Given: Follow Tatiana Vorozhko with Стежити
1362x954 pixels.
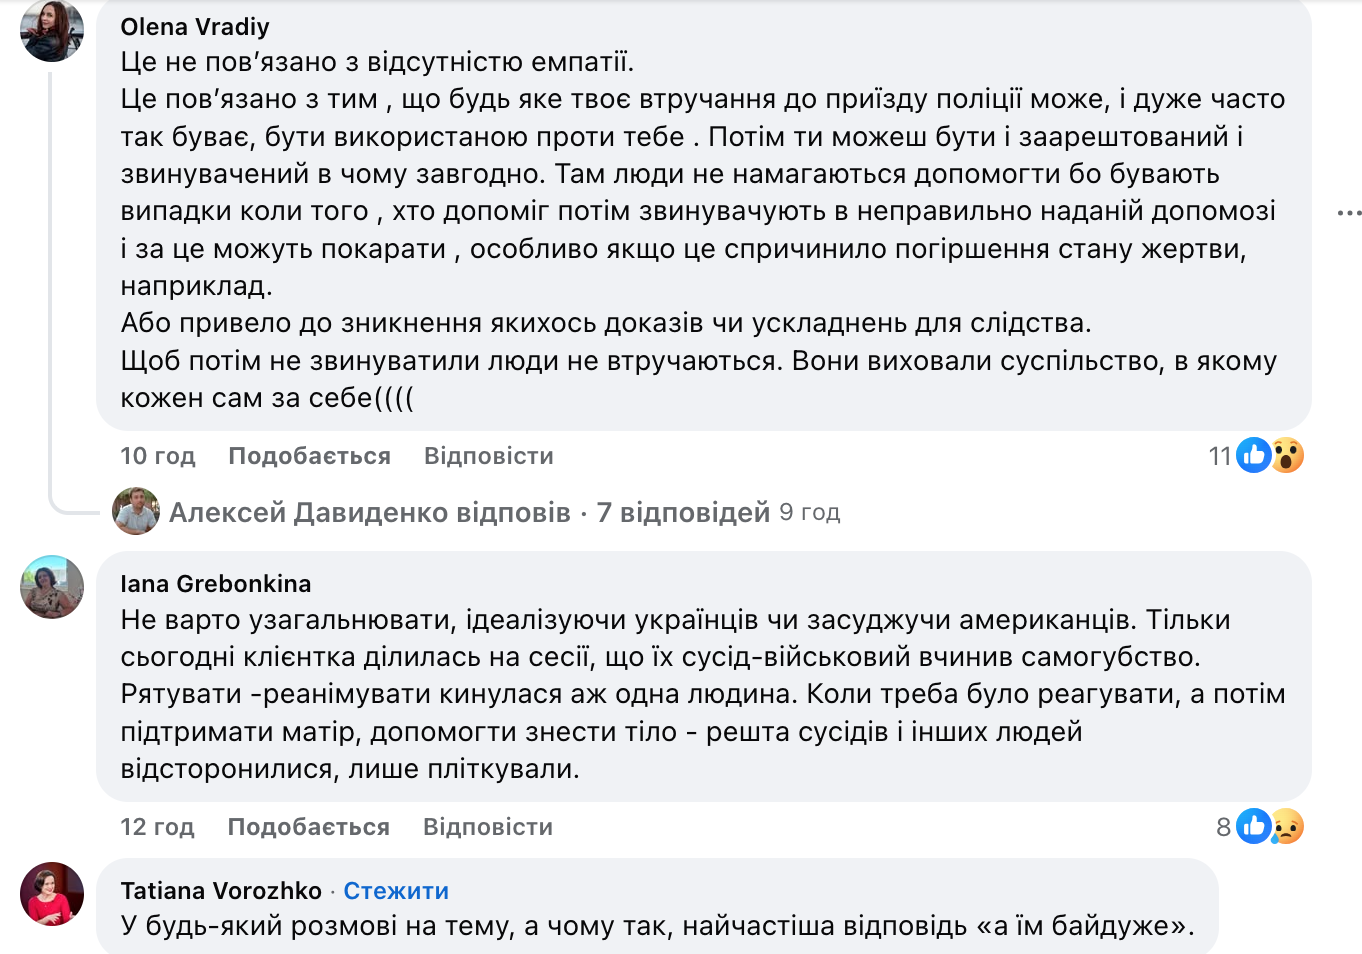Looking at the screenshot, I should pos(396,891).
